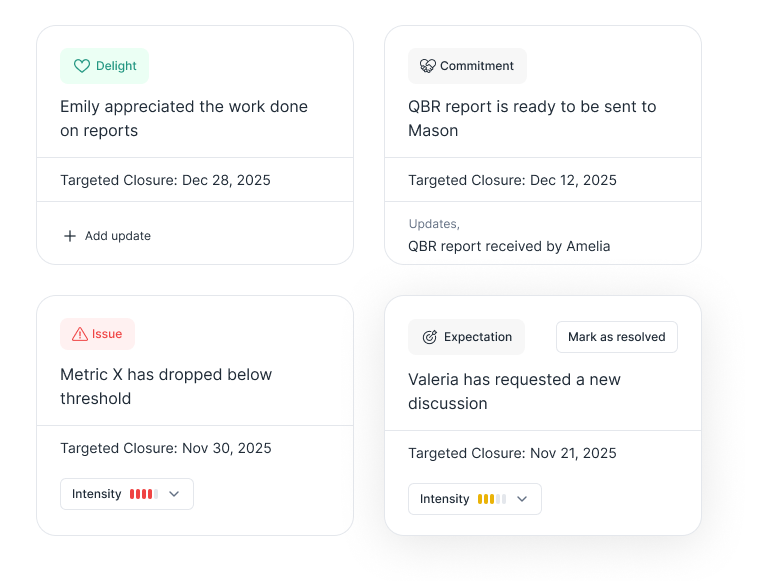Click the "QBR report received by Amelia" update
769x581 pixels.
pos(509,246)
